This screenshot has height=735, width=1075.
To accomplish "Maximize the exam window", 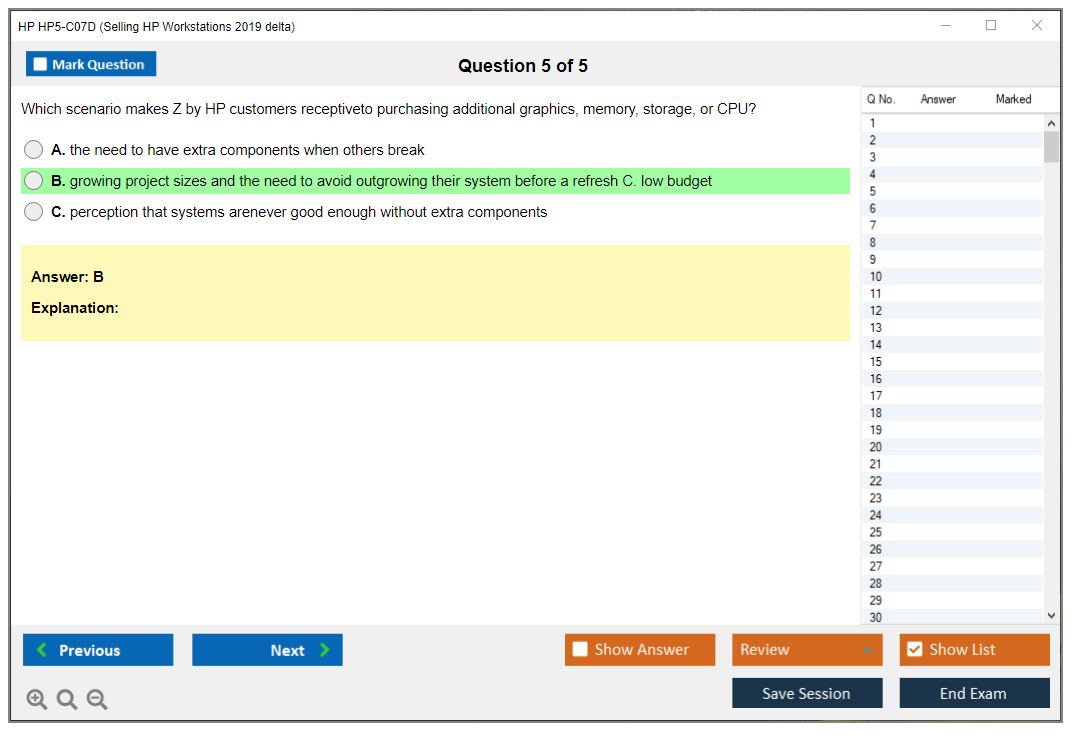I will click(991, 26).
